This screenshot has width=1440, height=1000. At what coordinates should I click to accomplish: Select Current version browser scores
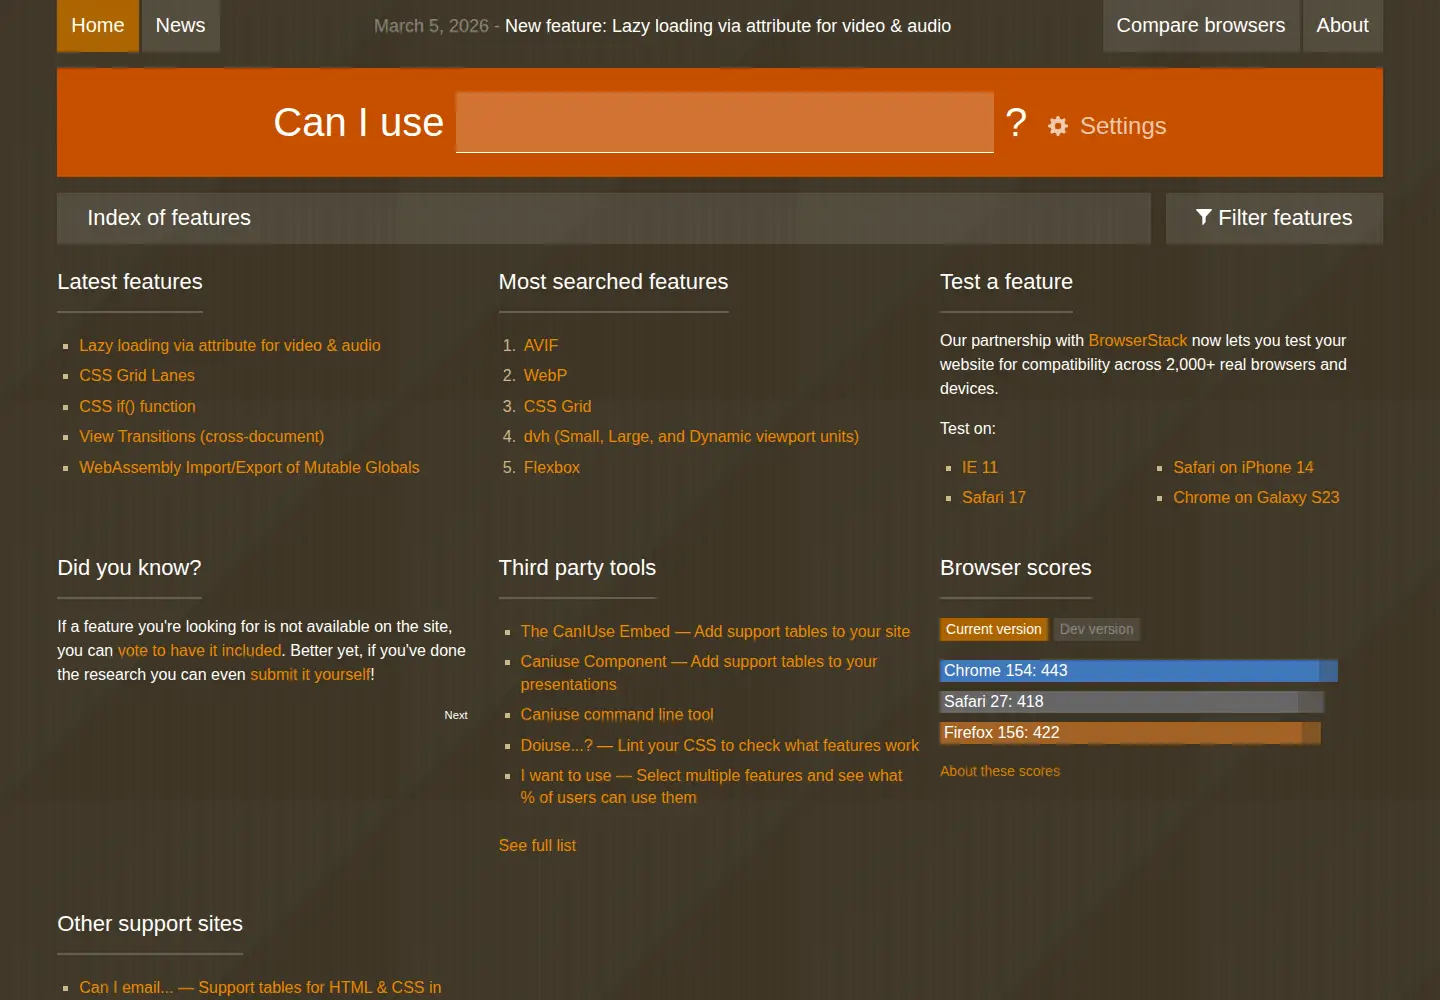click(994, 629)
